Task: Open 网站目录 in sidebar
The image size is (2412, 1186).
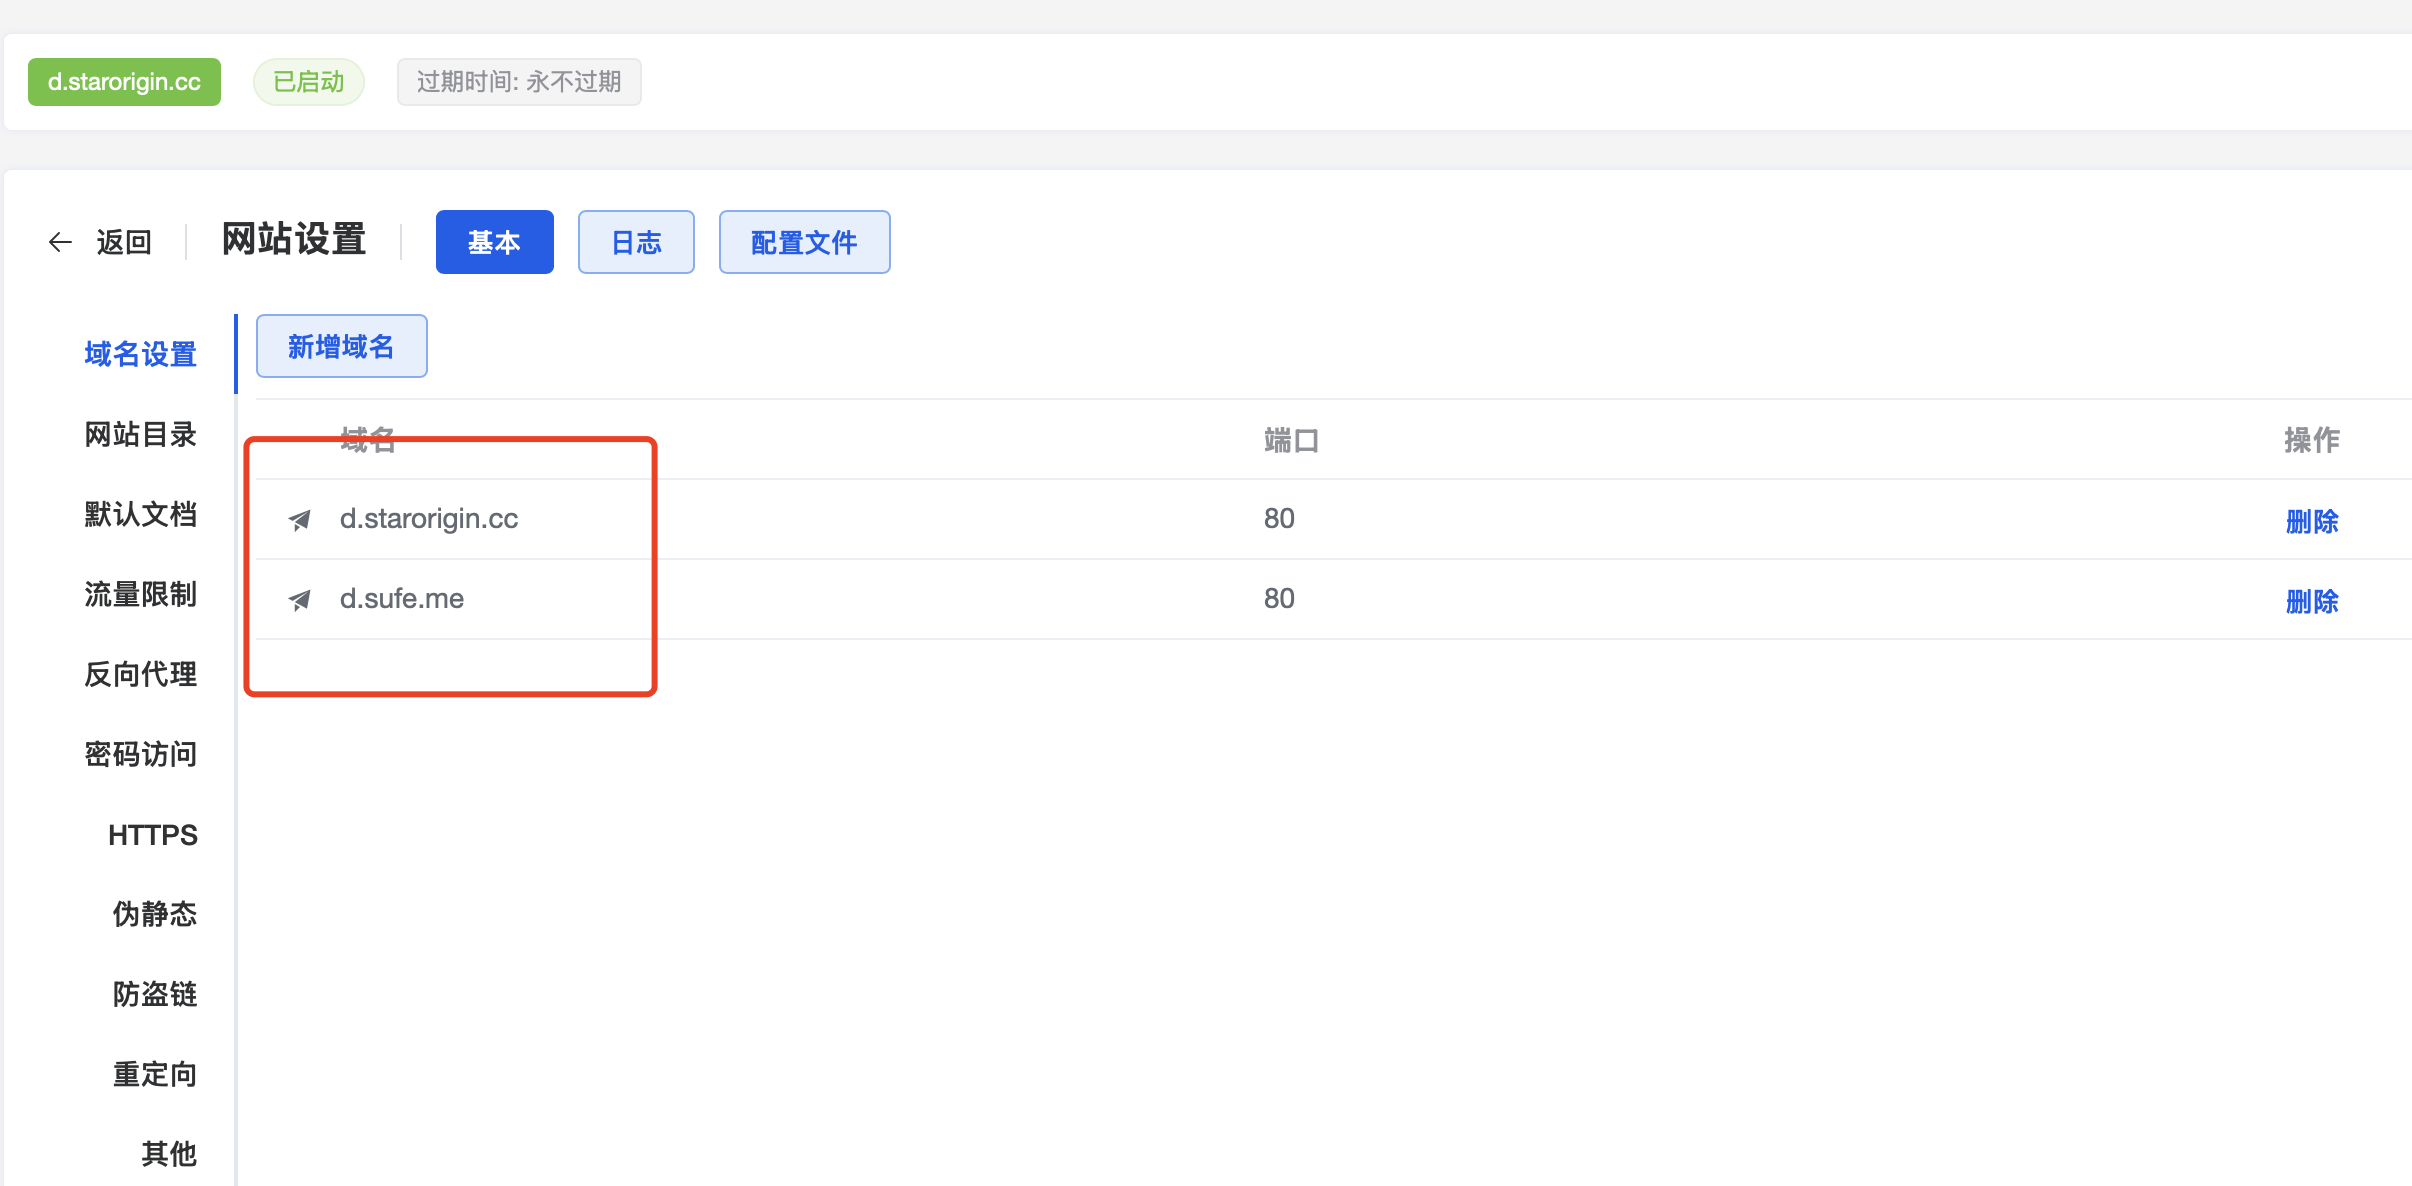Action: click(140, 434)
